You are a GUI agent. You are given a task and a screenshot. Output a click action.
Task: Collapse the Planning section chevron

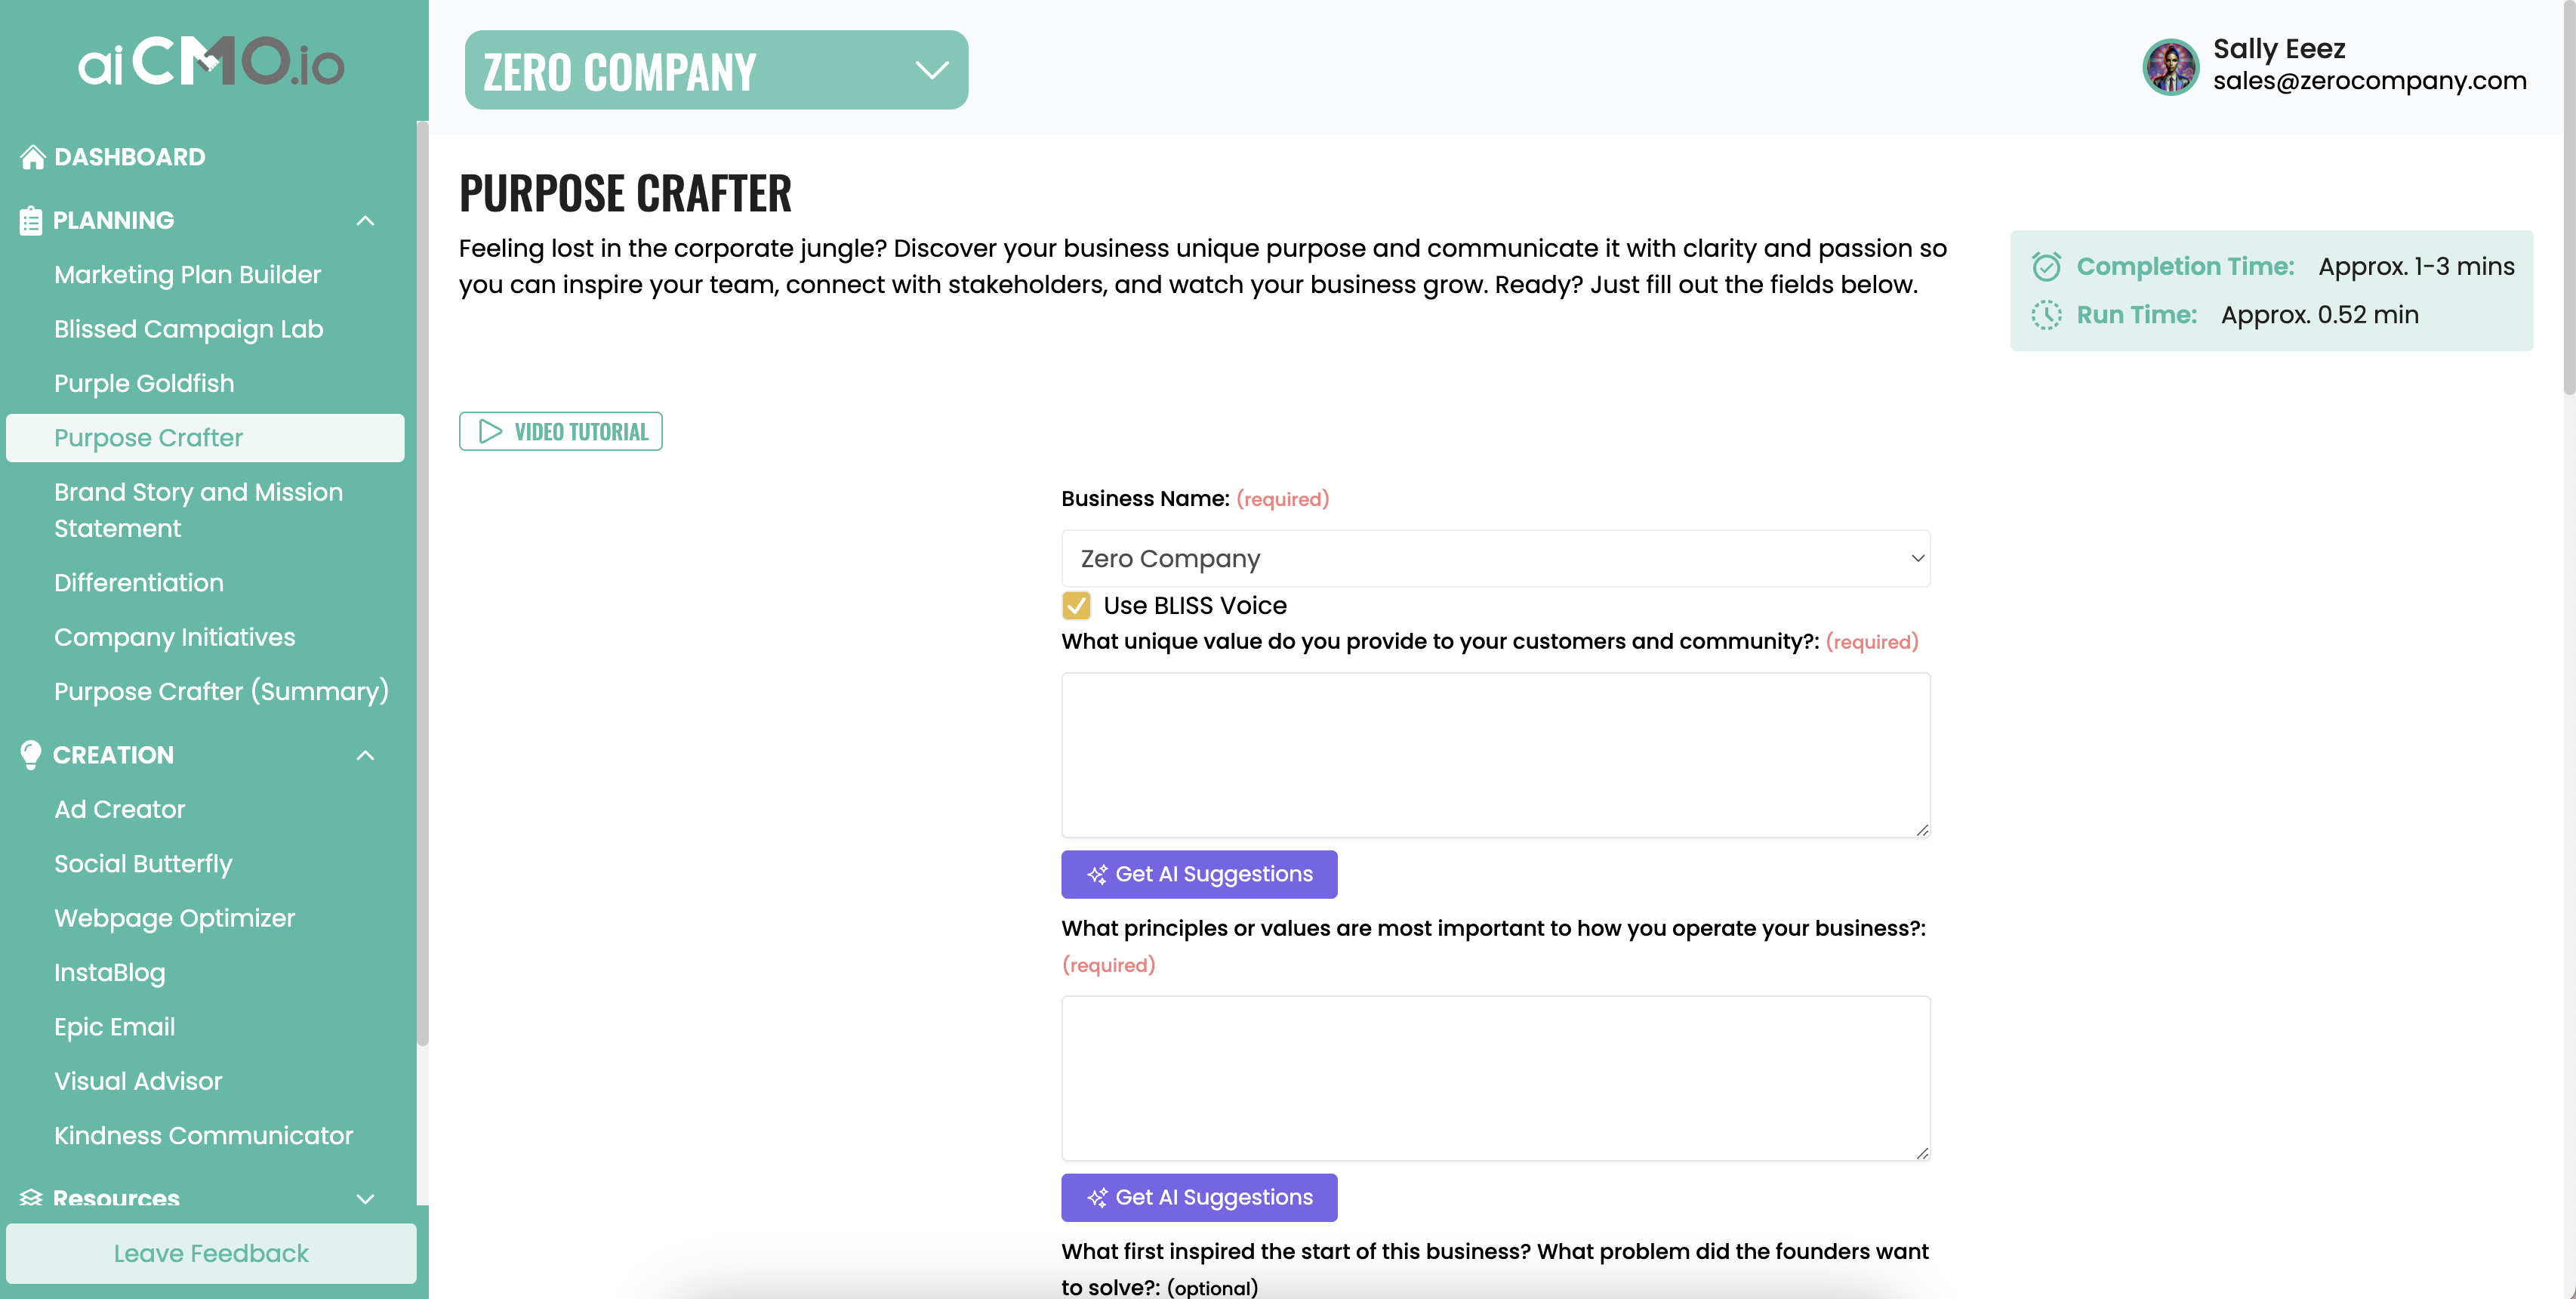click(x=366, y=220)
